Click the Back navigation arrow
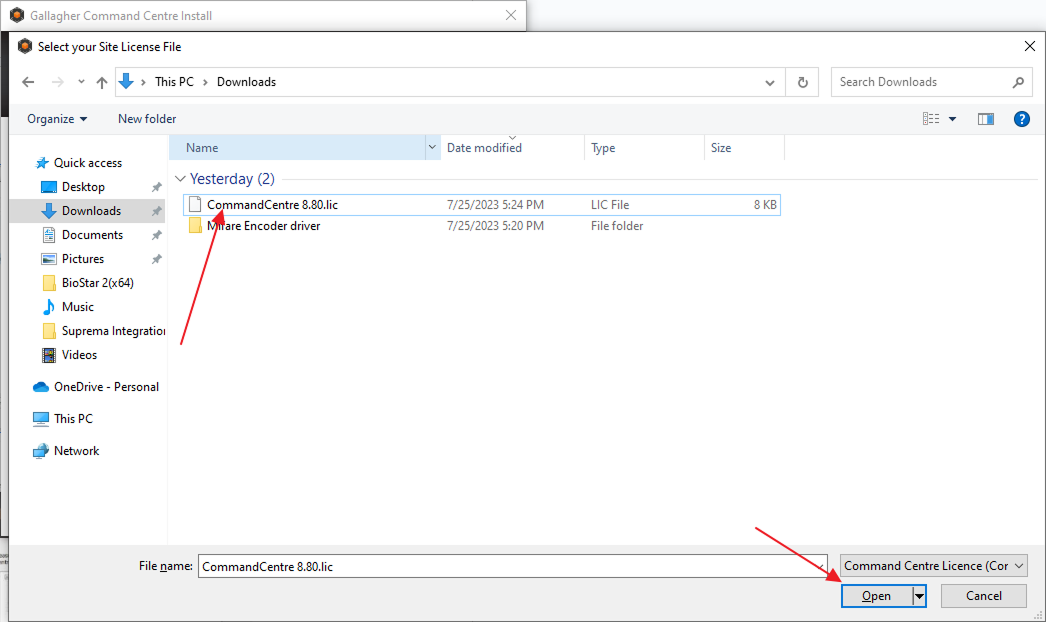The image size is (1046, 622). coord(28,82)
